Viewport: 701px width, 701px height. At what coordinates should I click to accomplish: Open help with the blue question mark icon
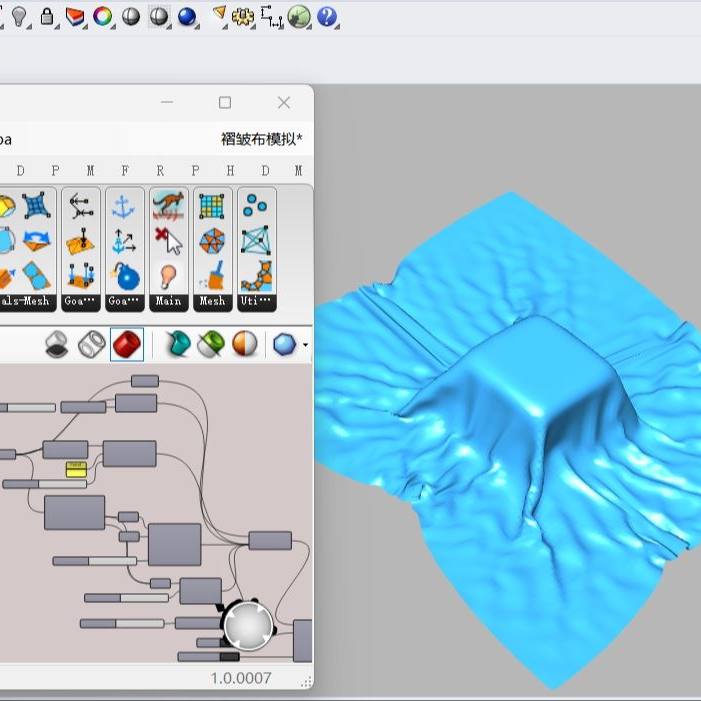[x=327, y=17]
